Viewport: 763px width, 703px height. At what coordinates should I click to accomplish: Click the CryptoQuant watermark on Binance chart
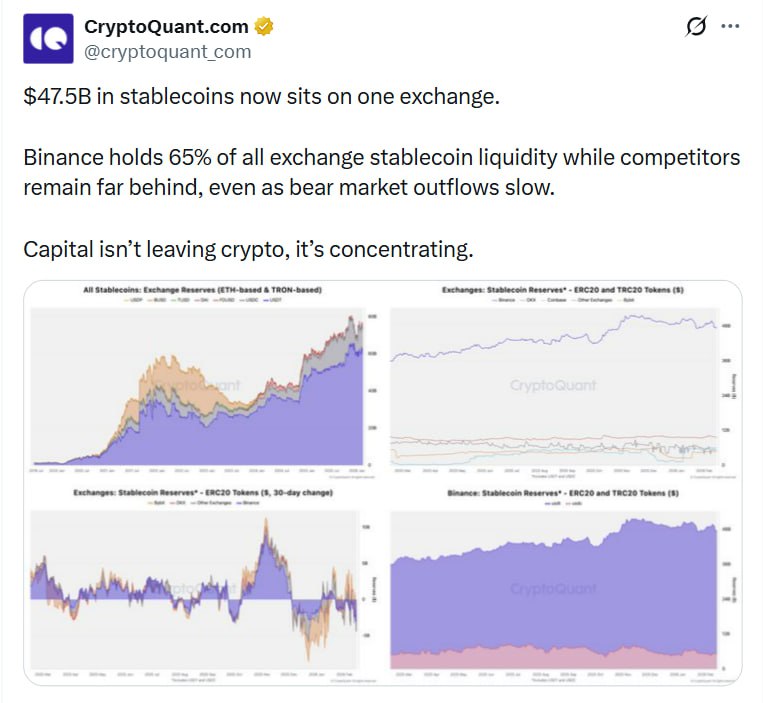pos(553,589)
